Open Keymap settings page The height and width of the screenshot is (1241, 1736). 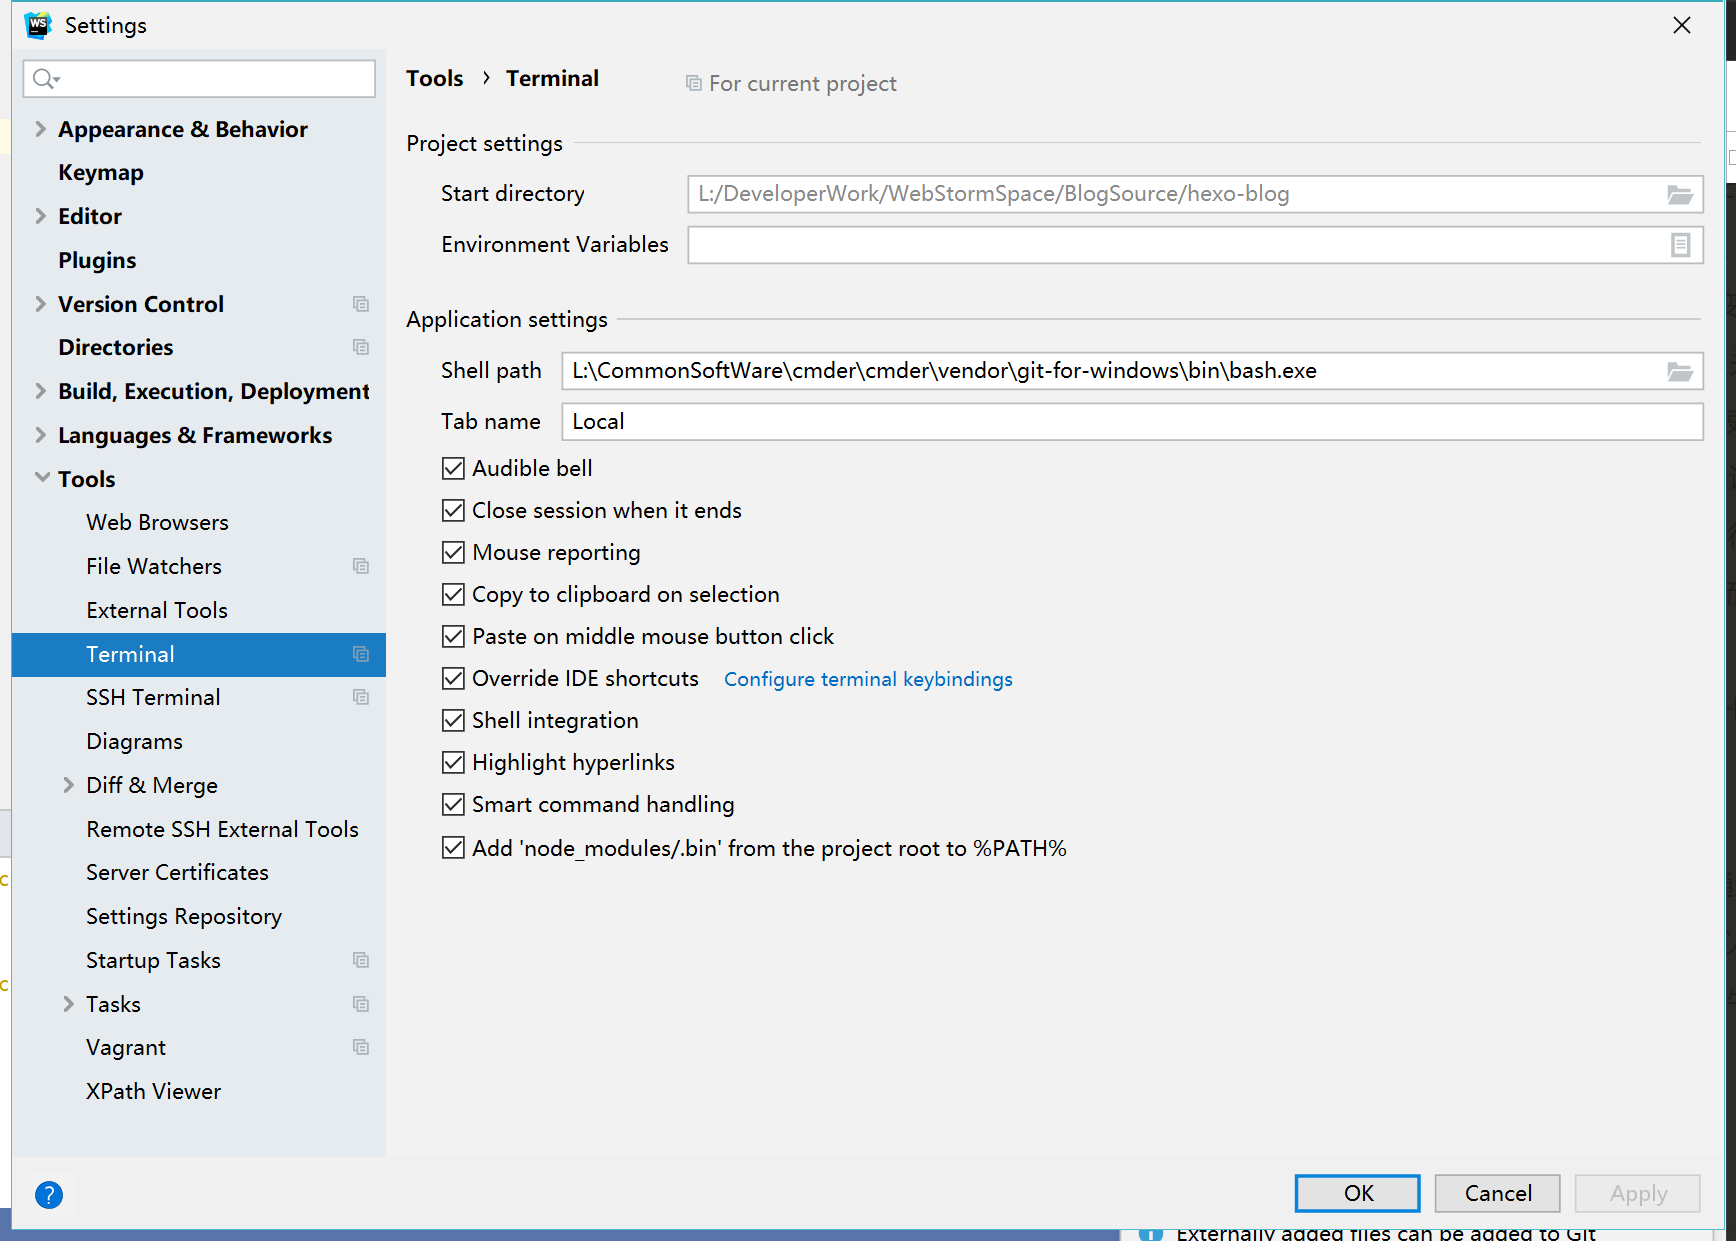(x=101, y=172)
